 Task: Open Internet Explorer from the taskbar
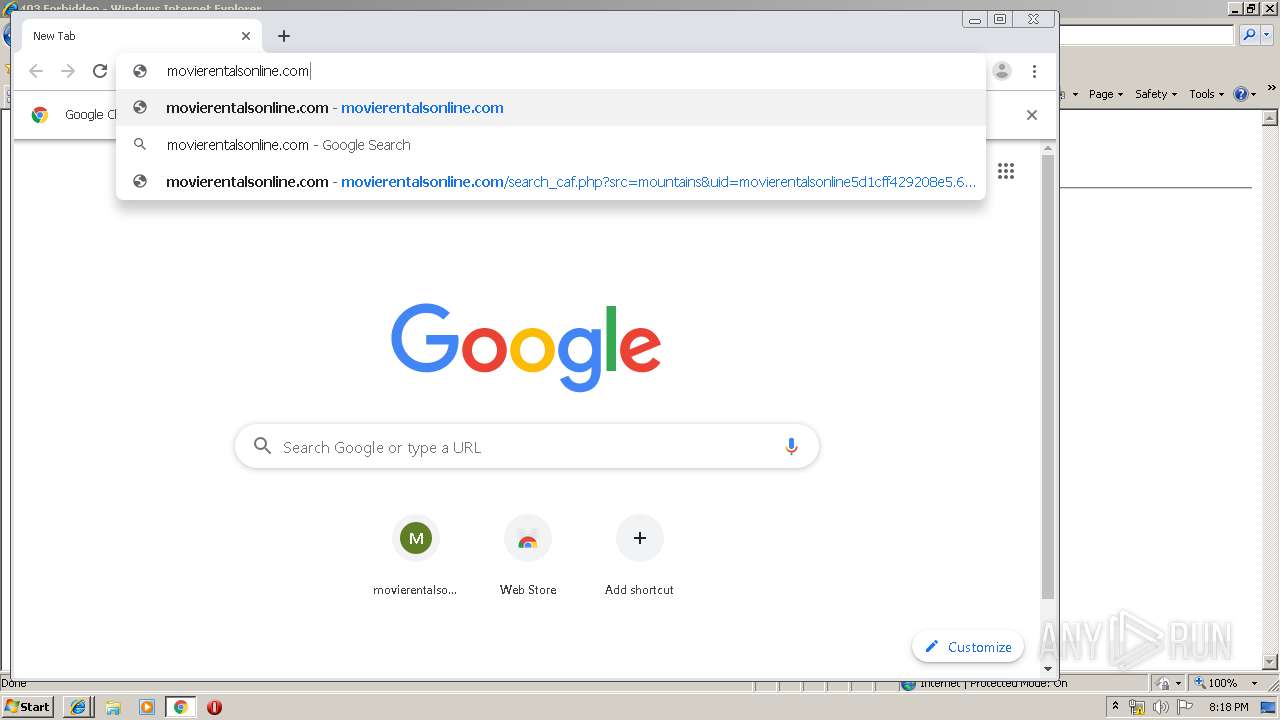[x=78, y=707]
